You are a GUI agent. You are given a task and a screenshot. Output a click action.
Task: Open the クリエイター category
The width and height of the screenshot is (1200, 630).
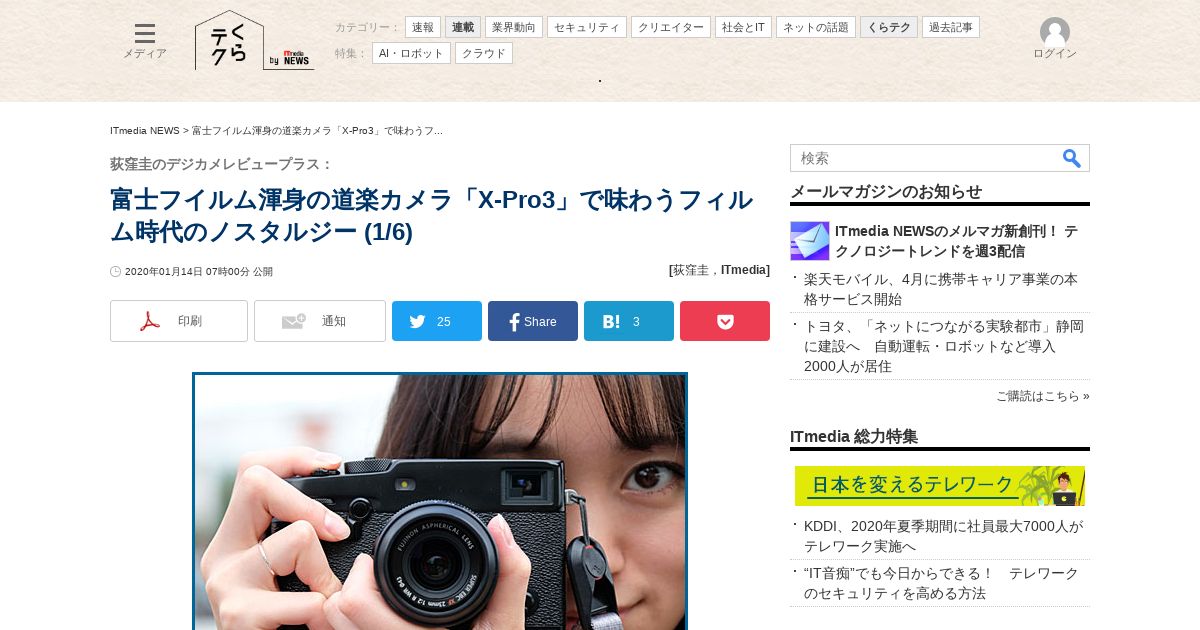coord(671,27)
